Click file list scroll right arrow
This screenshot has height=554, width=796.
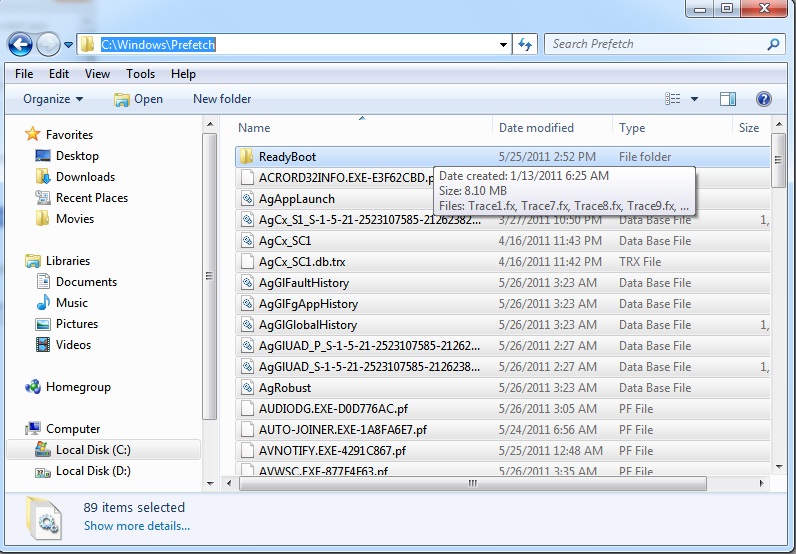(x=761, y=483)
